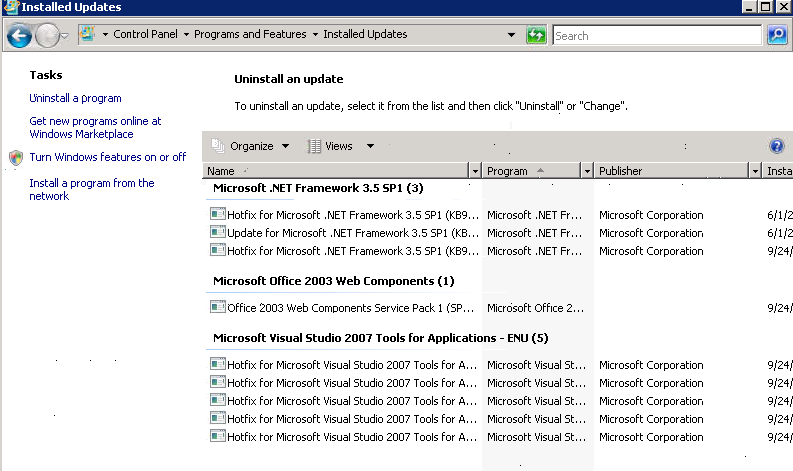Select the Installed Updates breadcrumb
The width and height of the screenshot is (793, 471).
[x=365, y=34]
